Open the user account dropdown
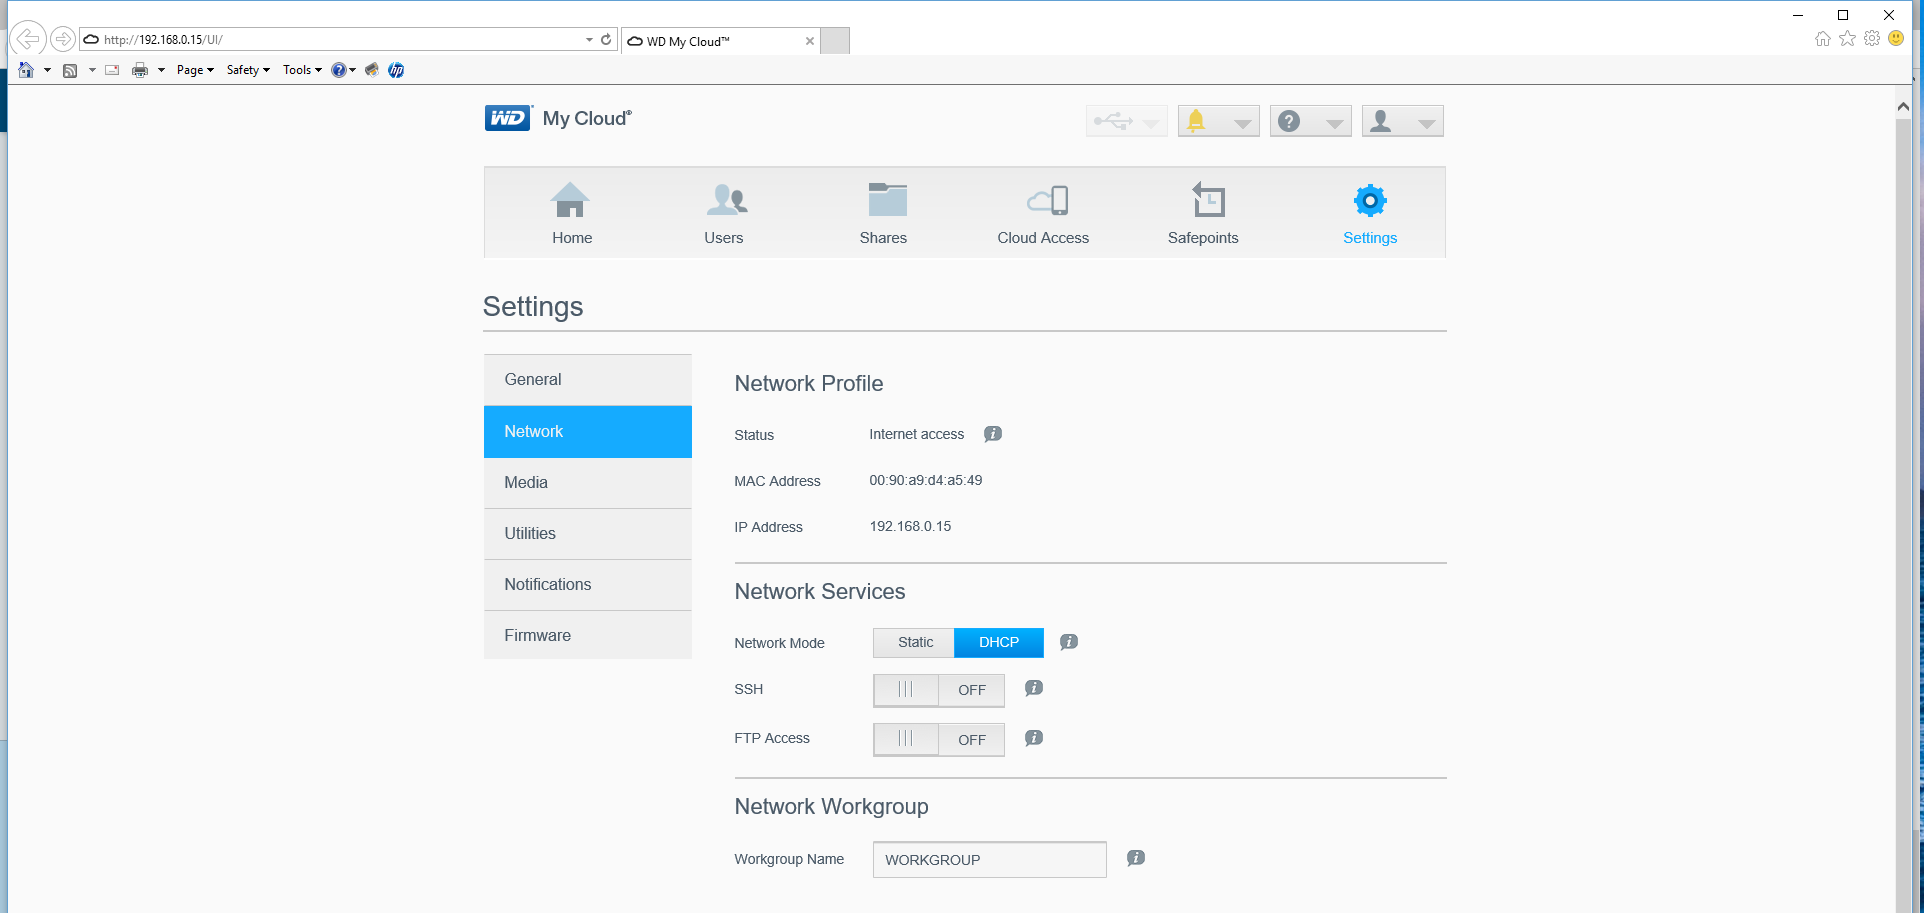The height and width of the screenshot is (913, 1924). pos(1403,121)
